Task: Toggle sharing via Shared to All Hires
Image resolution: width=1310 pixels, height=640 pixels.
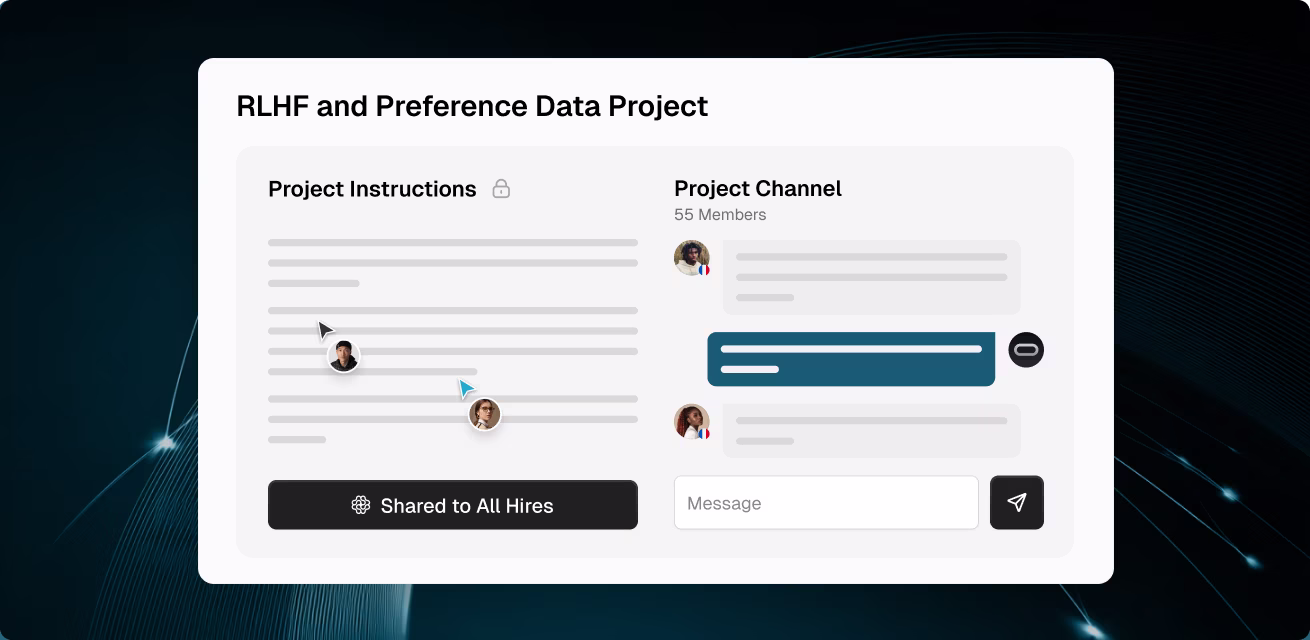Action: [453, 506]
